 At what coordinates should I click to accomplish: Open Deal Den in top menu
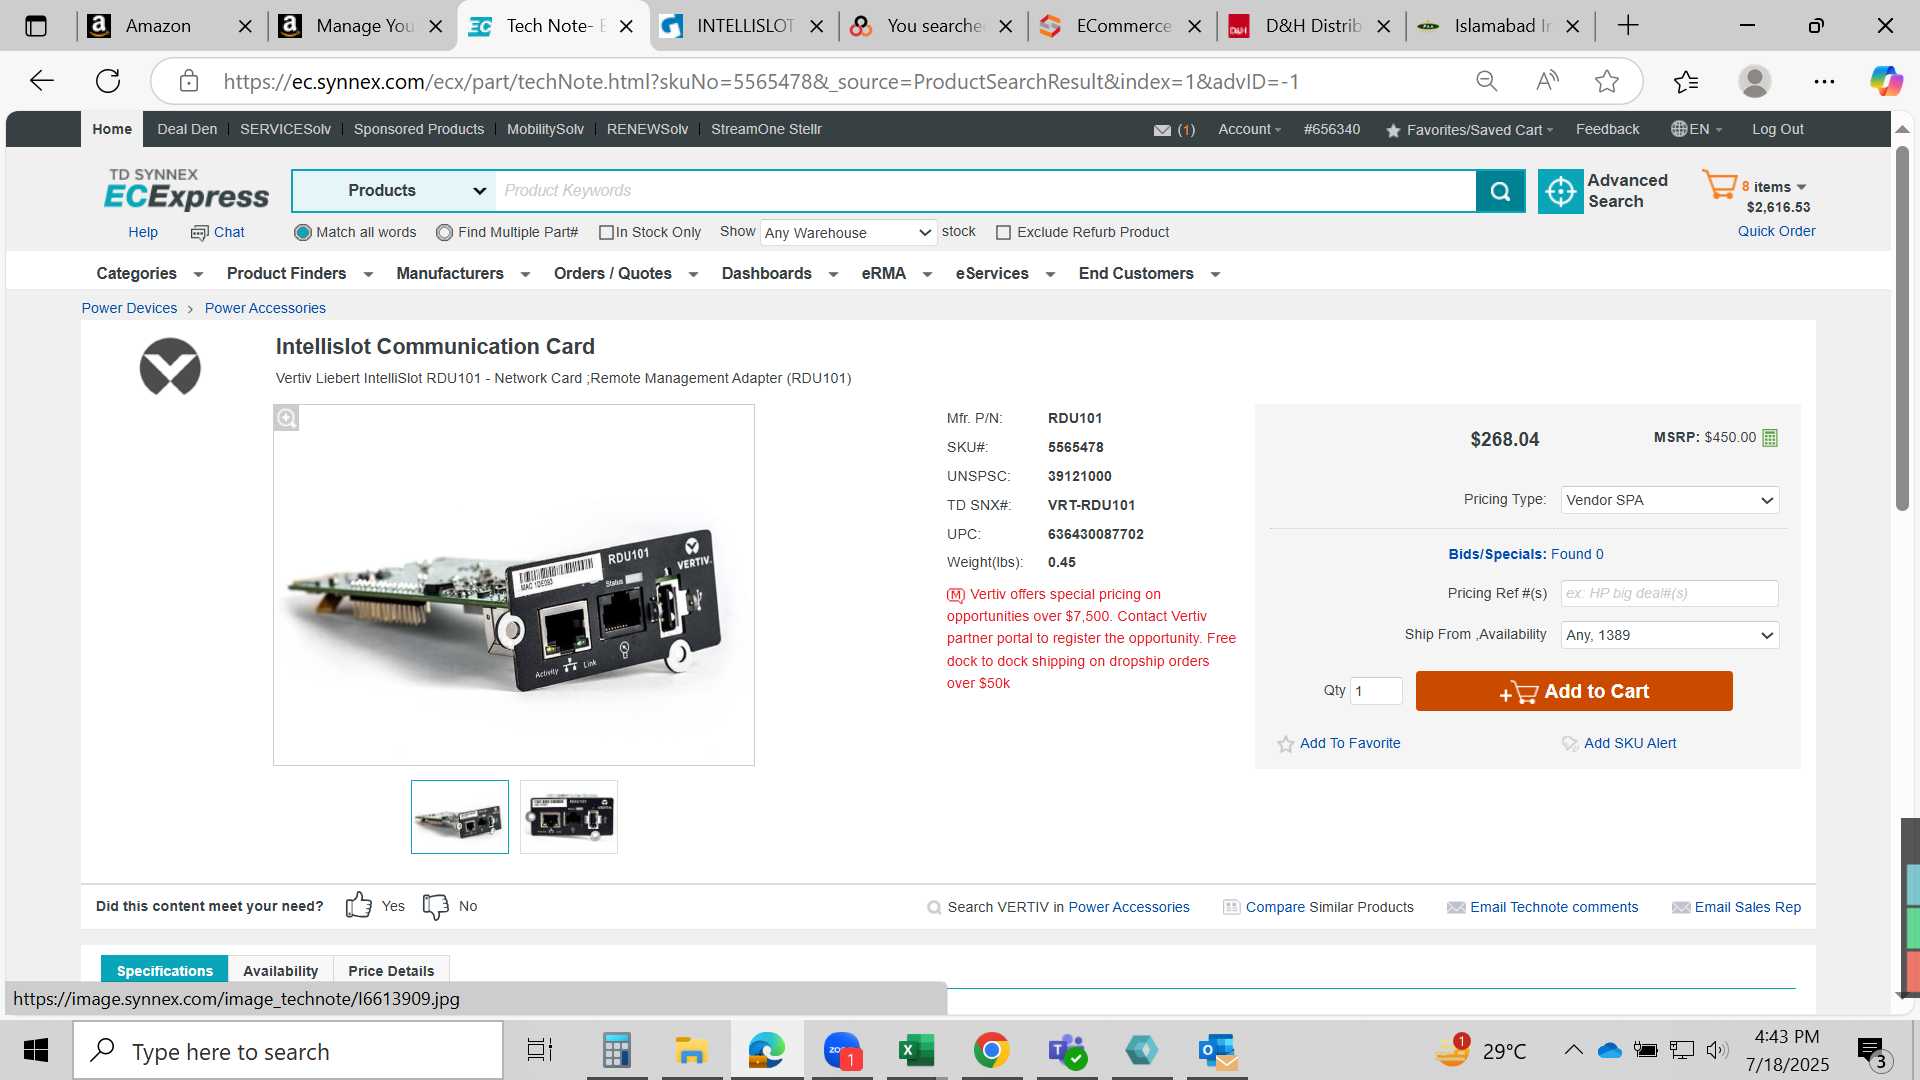[x=187, y=130]
